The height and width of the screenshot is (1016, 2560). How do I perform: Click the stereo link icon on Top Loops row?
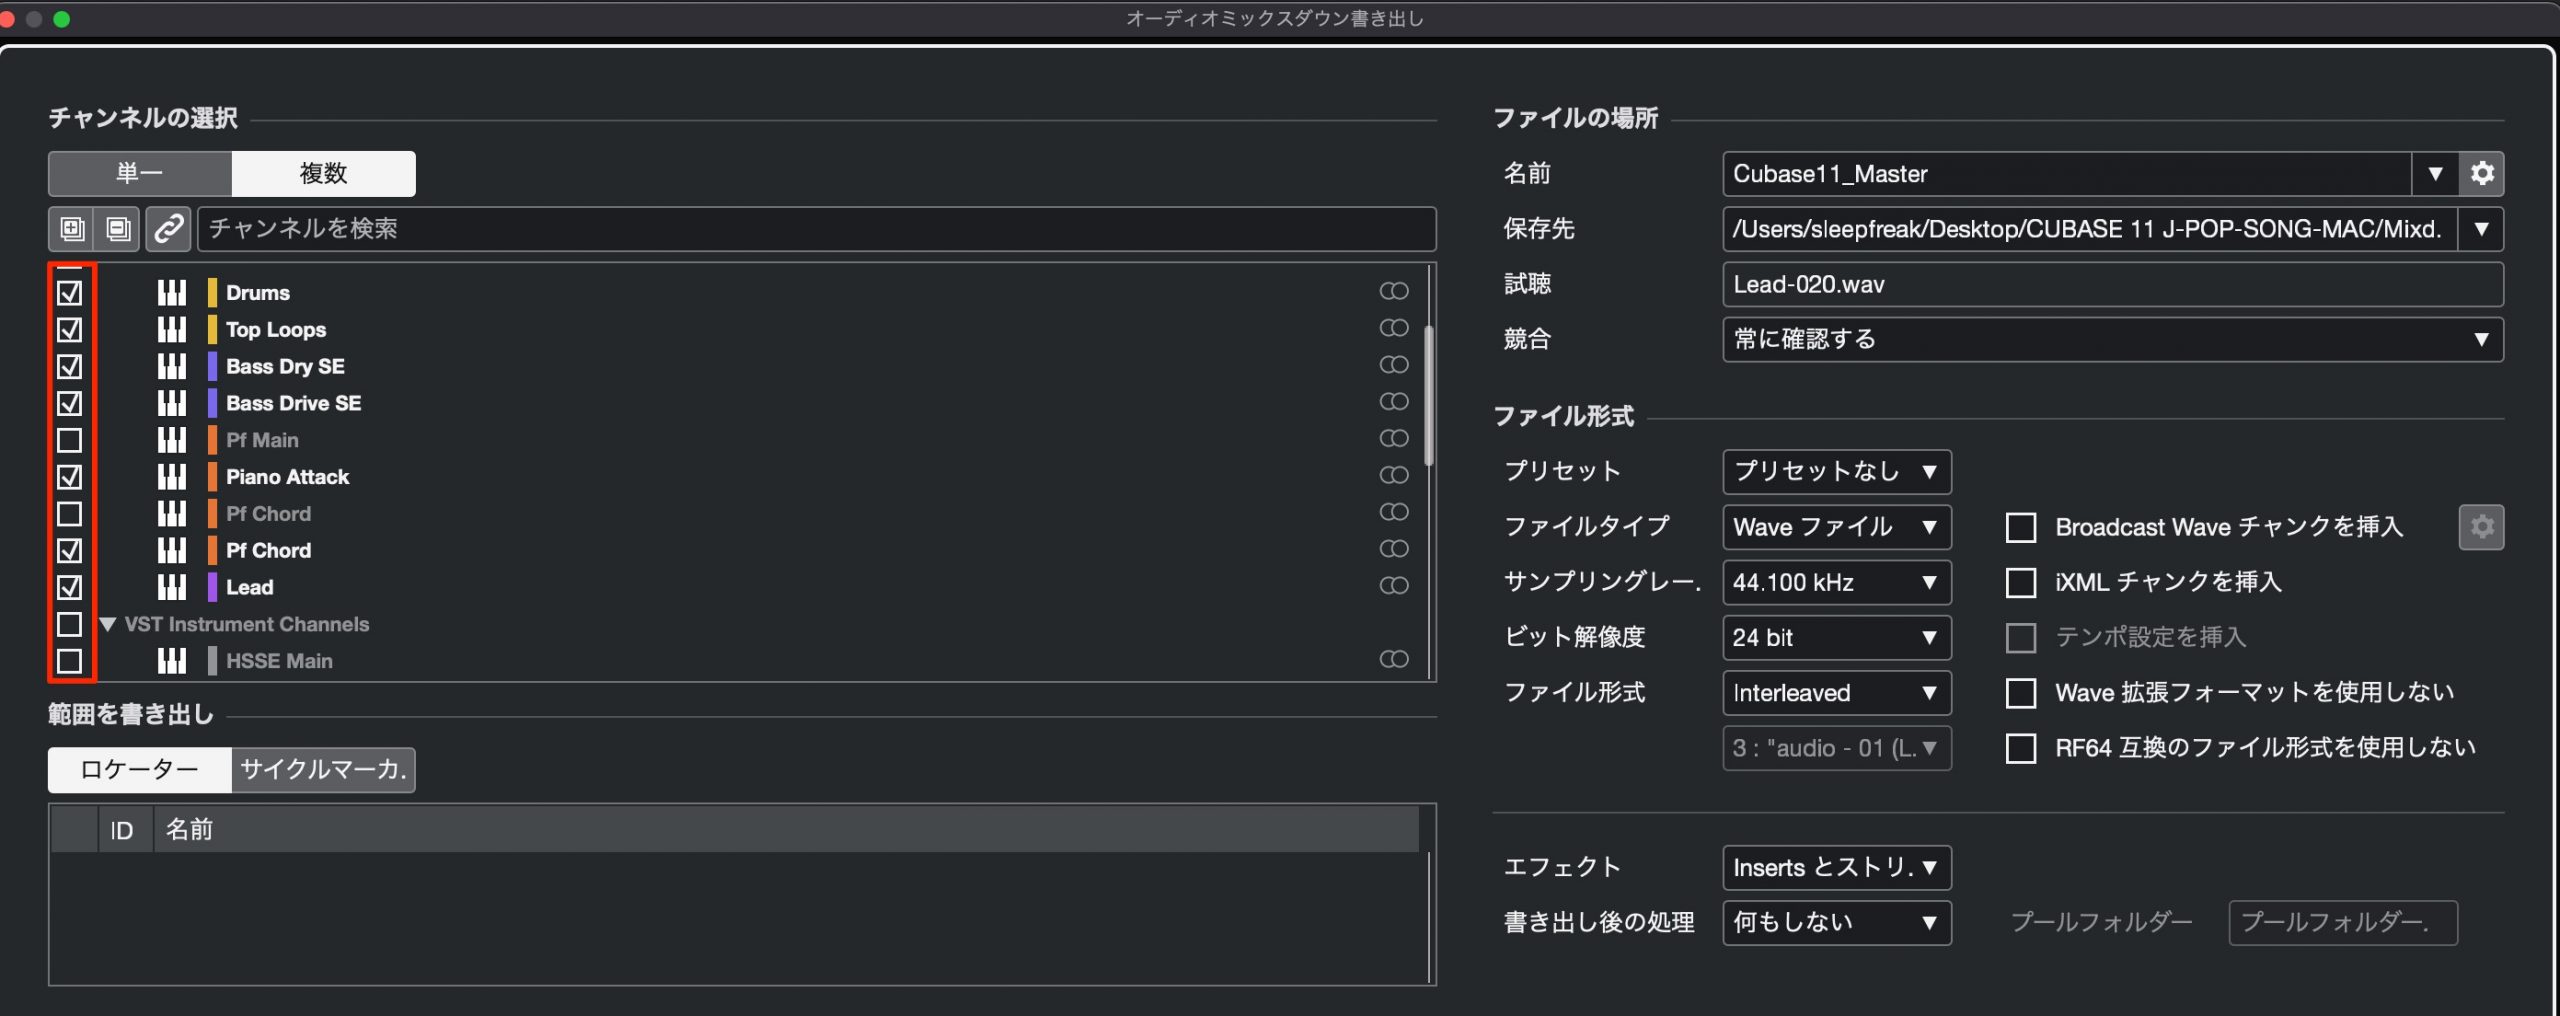(x=1394, y=328)
